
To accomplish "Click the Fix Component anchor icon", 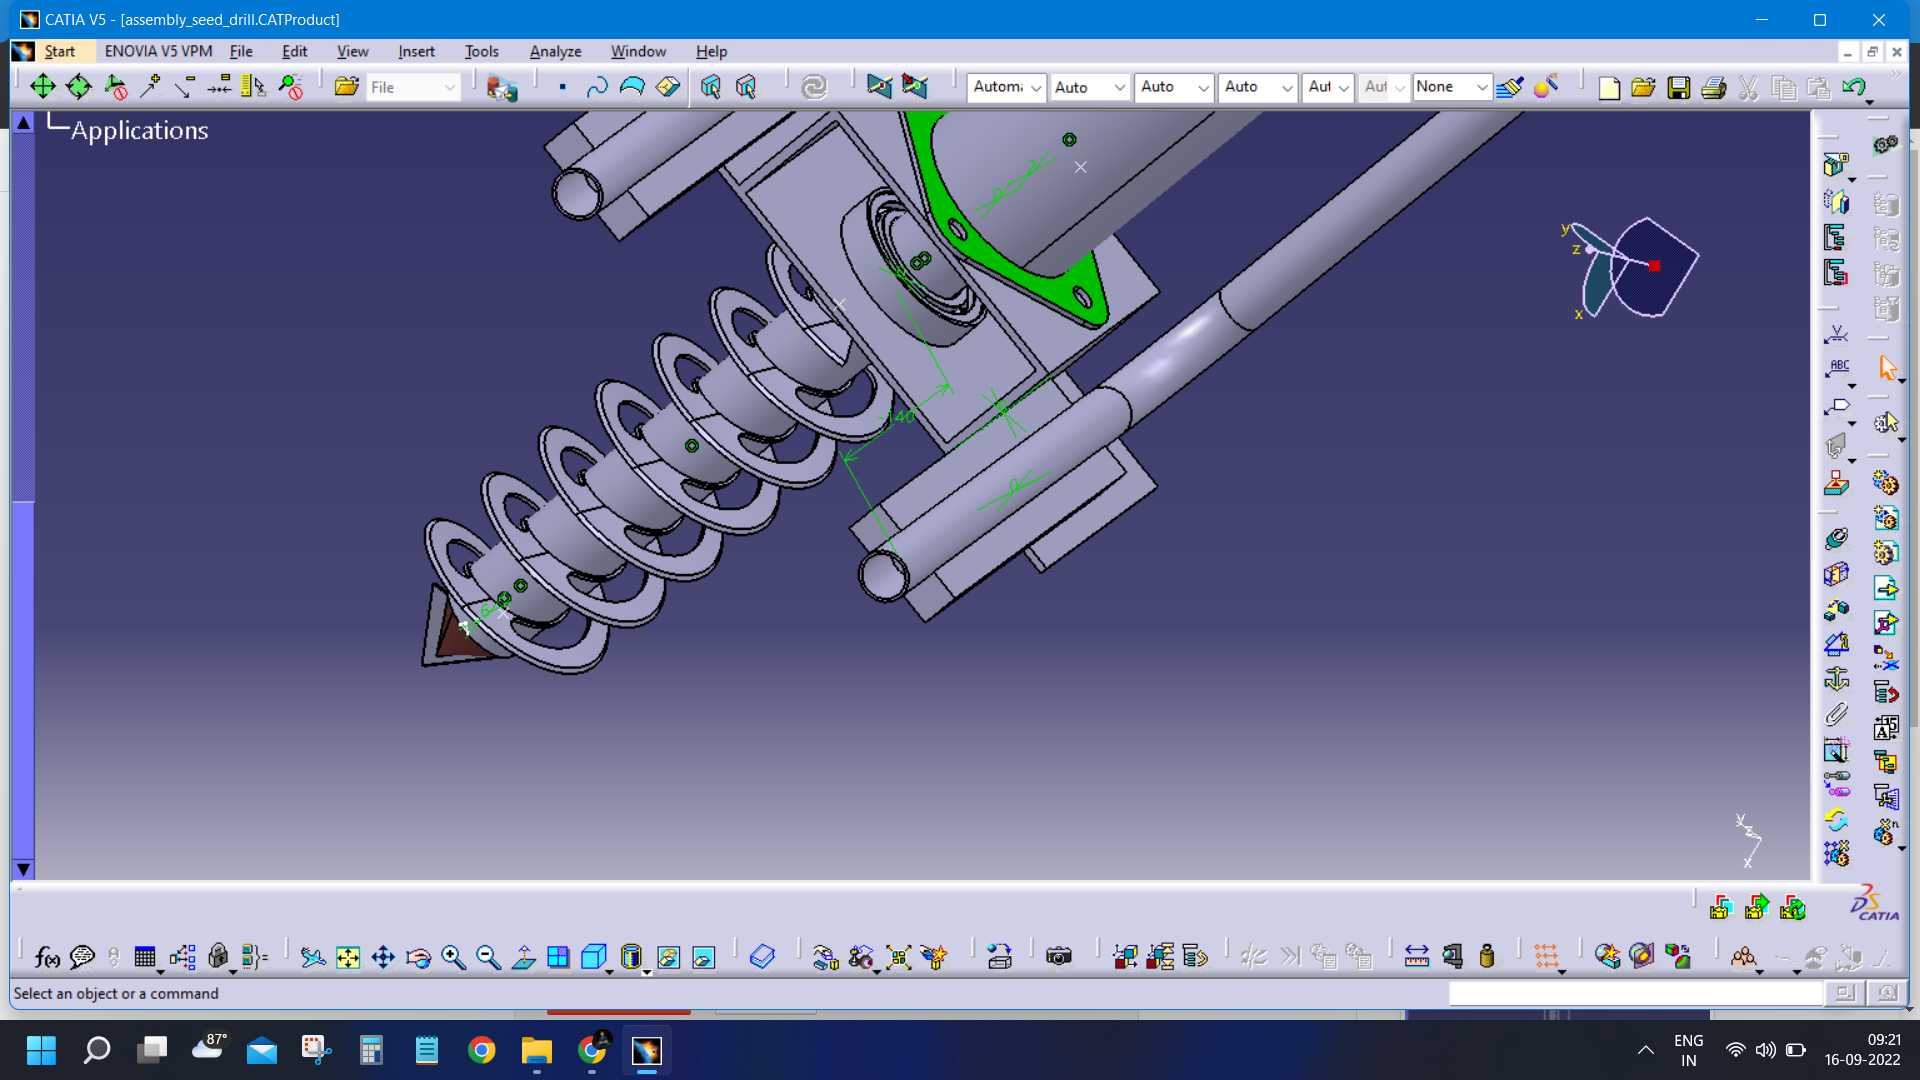I will (1836, 679).
